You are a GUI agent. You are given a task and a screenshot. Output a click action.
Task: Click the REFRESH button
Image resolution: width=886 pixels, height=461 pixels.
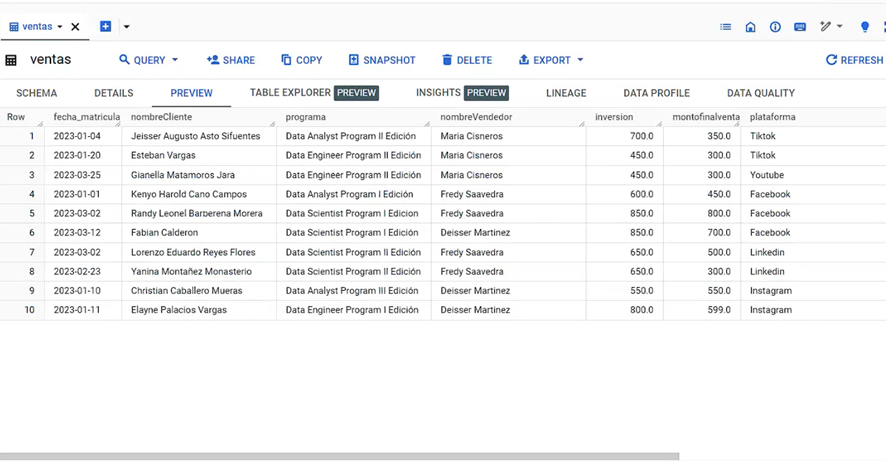pyautogui.click(x=854, y=60)
